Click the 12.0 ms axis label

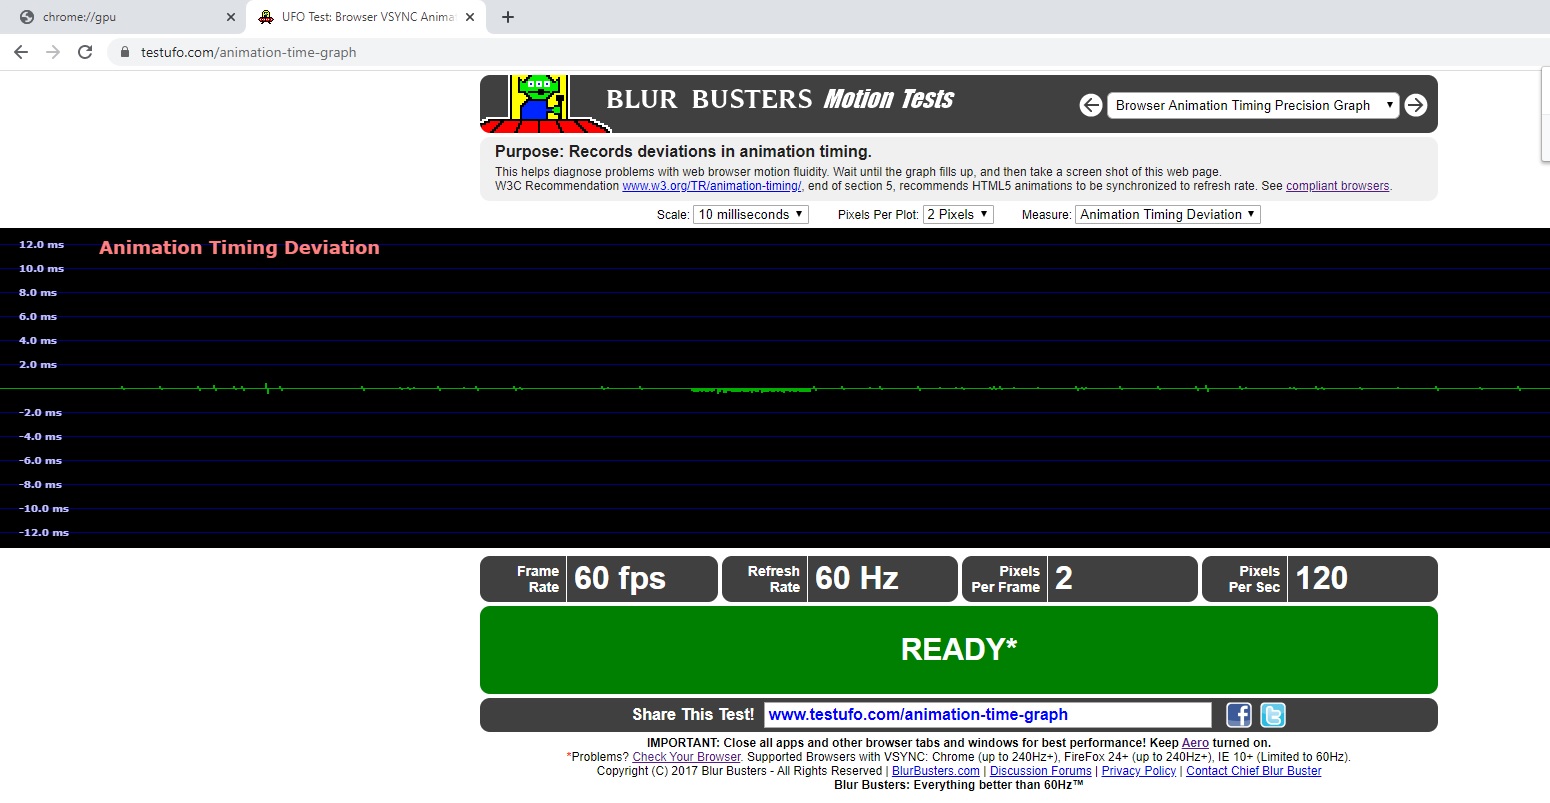41,245
